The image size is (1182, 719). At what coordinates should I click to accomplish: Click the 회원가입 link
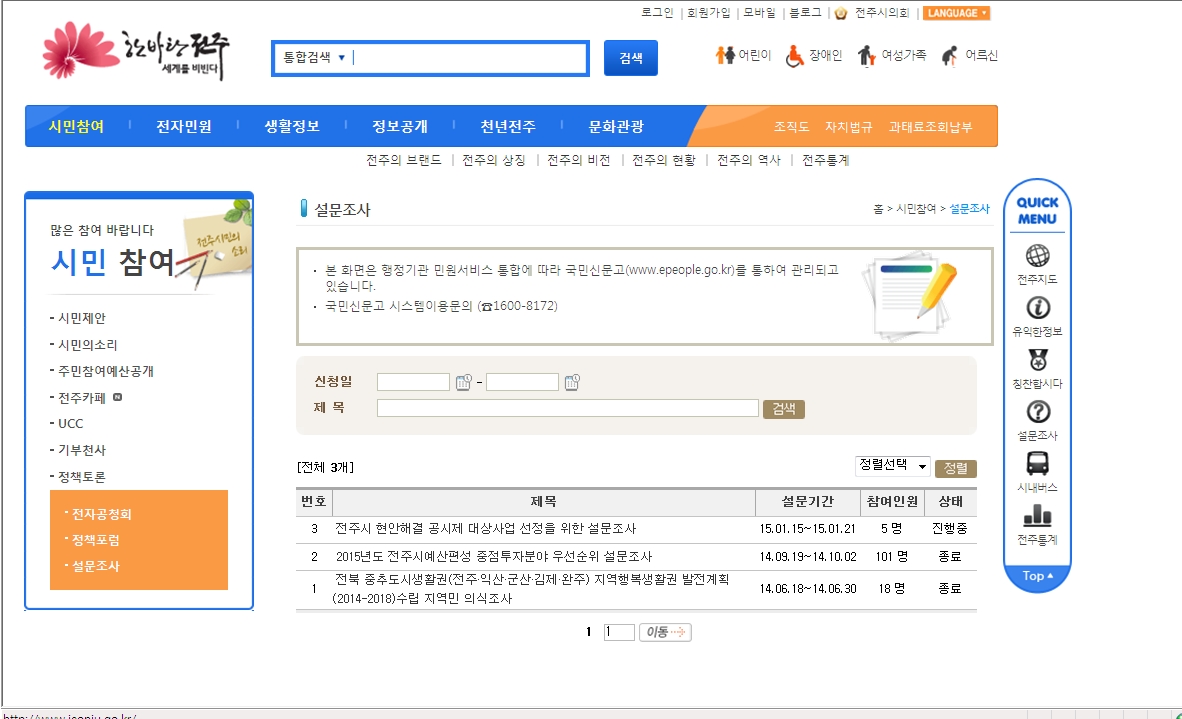[709, 13]
